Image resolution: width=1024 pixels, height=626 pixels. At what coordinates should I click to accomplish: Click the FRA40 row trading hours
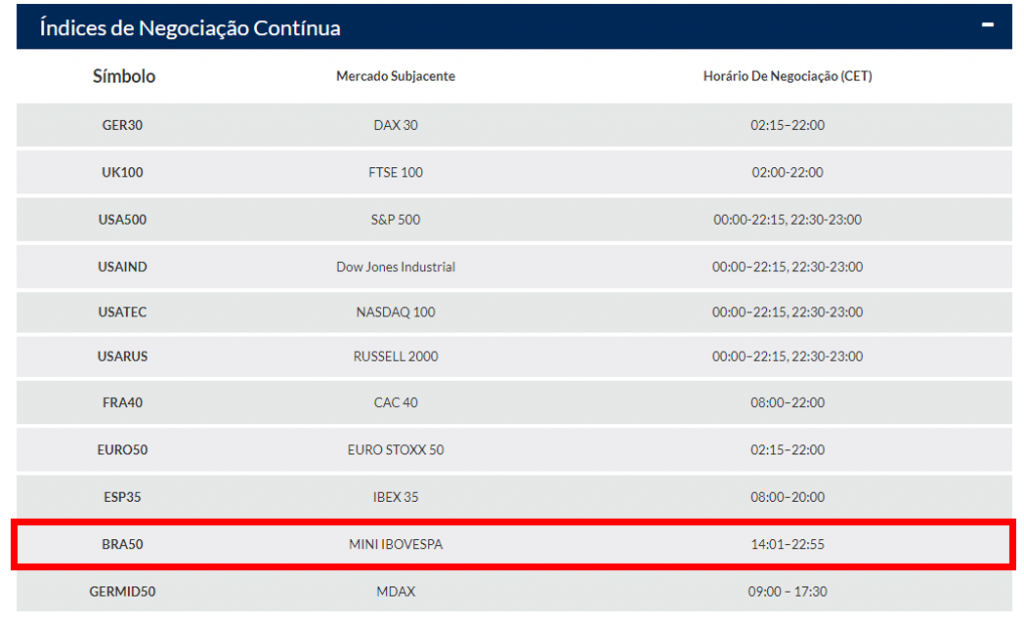788,403
